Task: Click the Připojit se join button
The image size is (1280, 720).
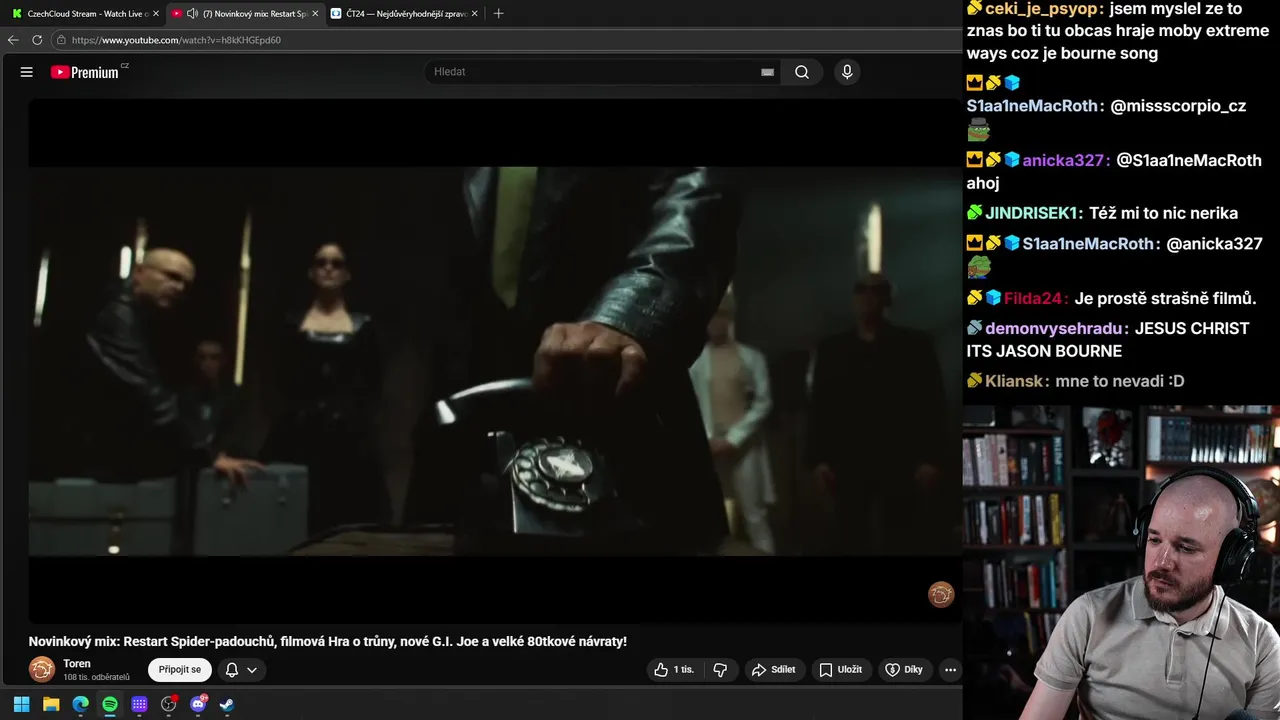Action: click(x=180, y=670)
